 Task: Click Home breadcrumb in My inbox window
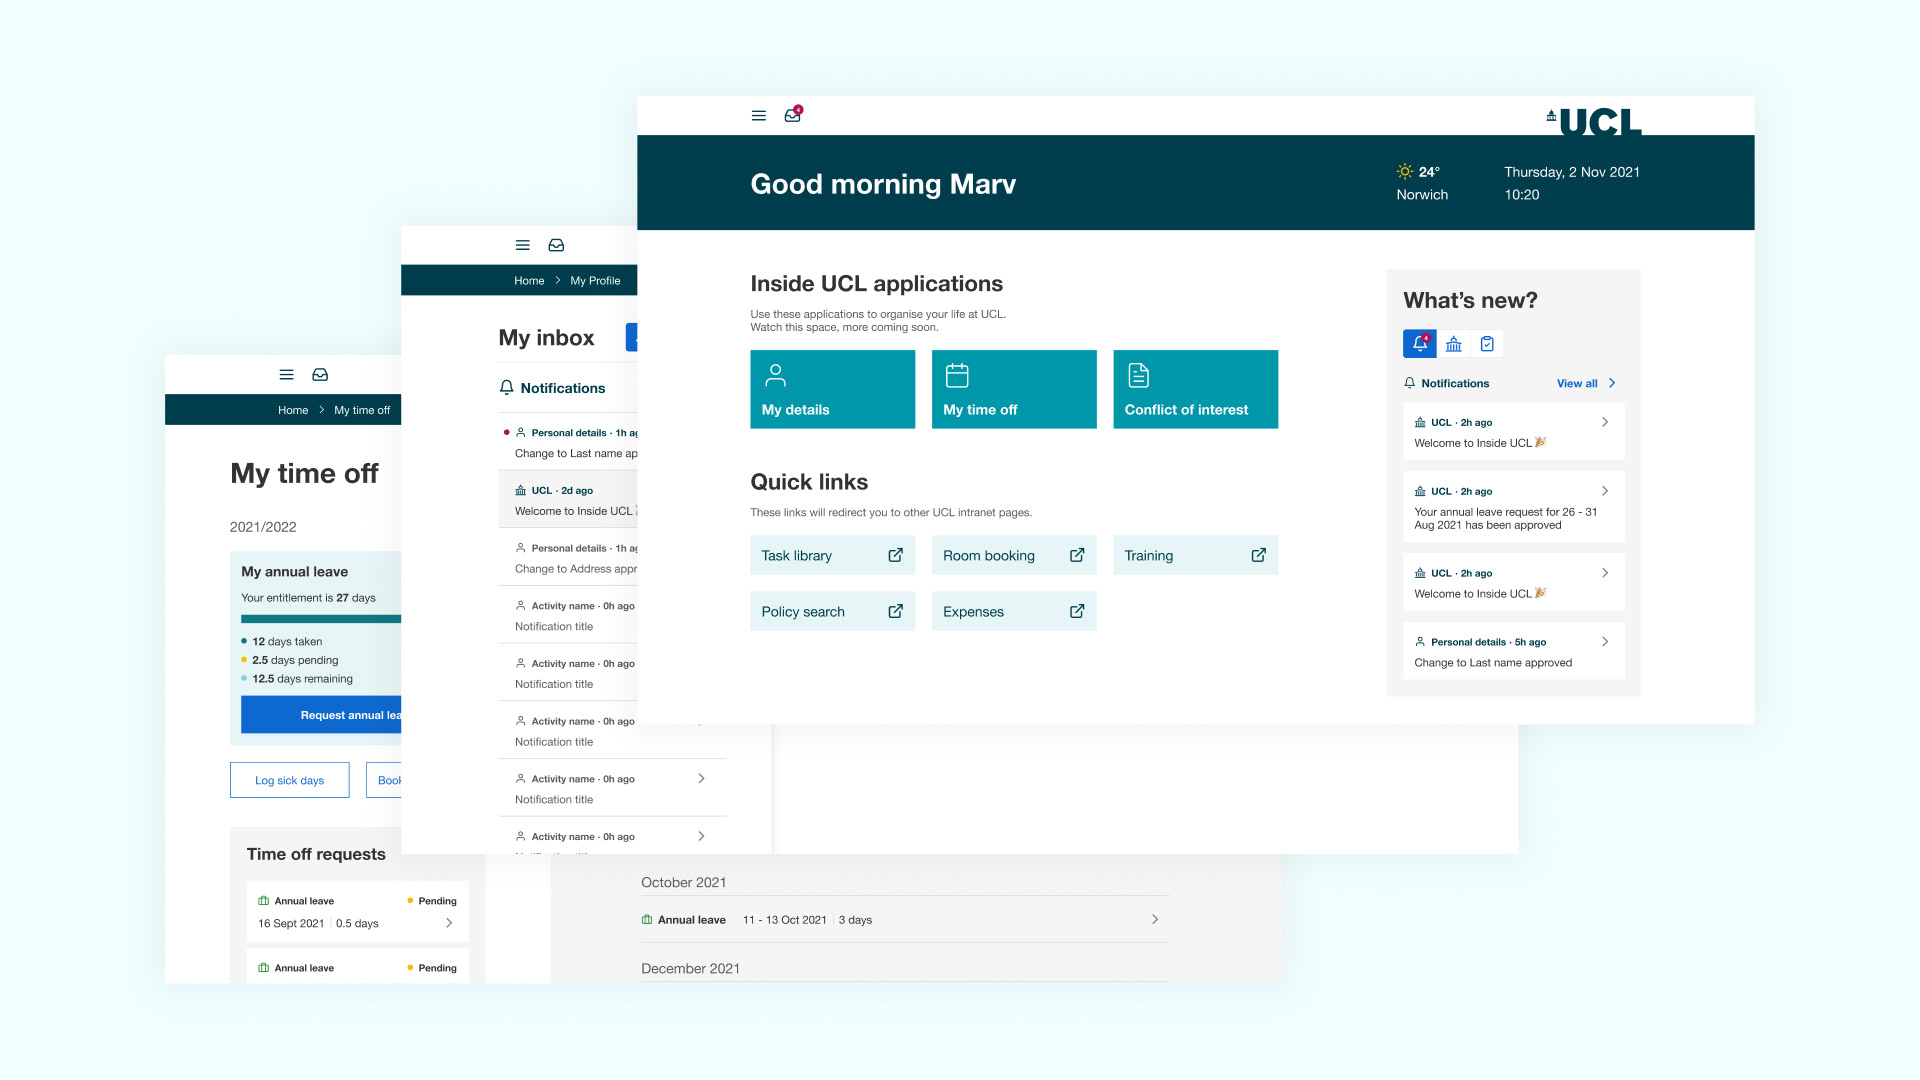529,281
